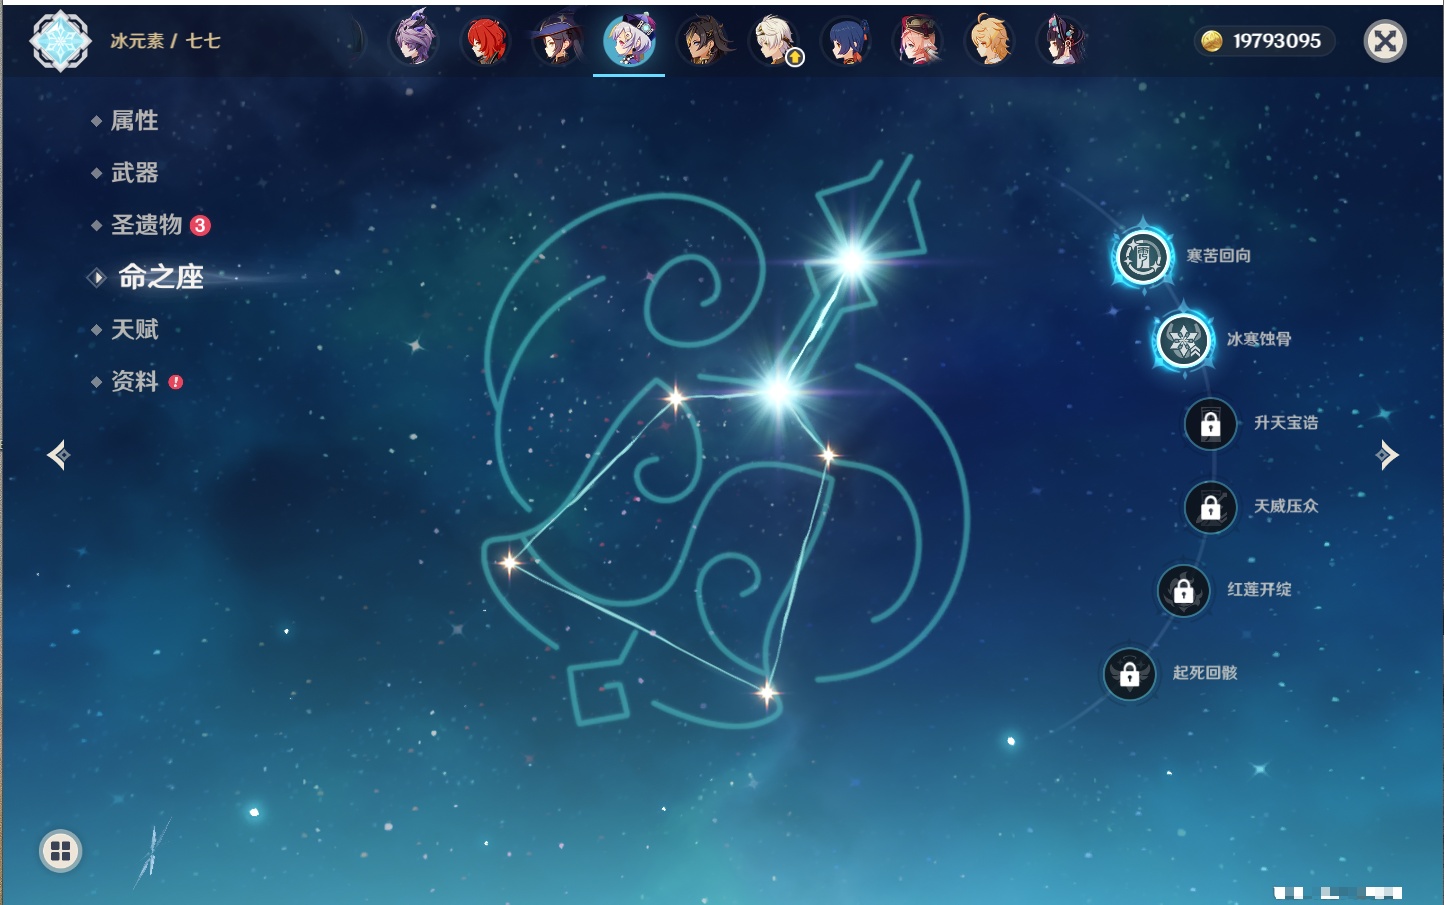Open the 武器 weapon tab
This screenshot has width=1444, height=905.
(x=134, y=173)
